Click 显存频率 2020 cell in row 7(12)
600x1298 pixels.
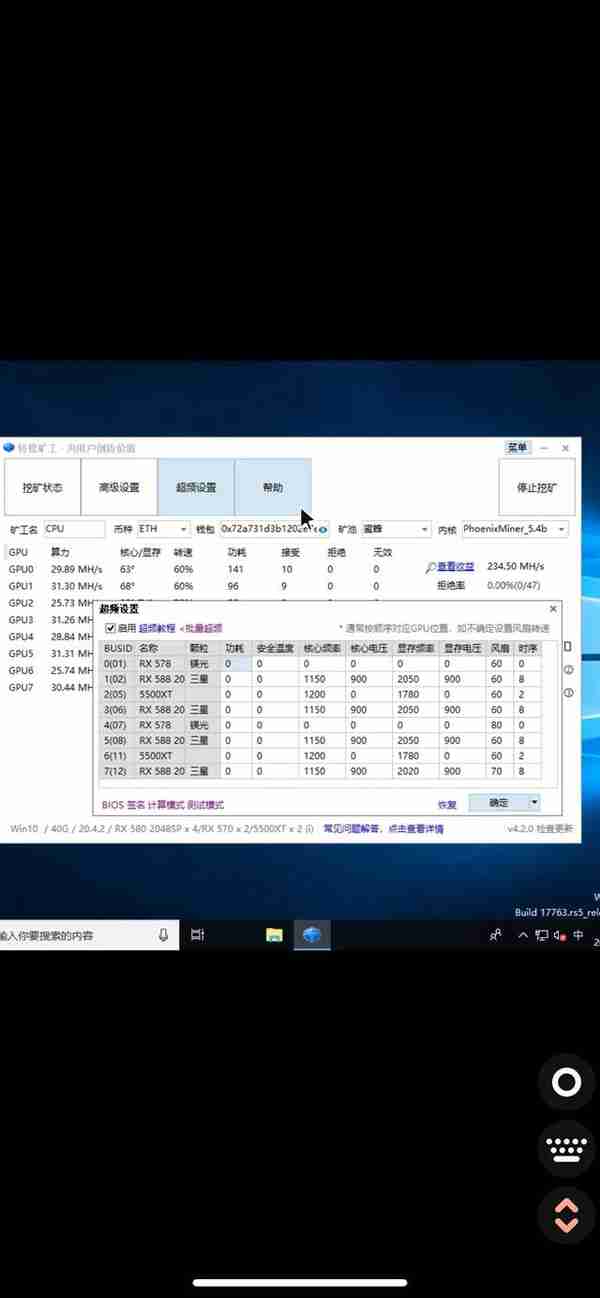click(x=418, y=772)
